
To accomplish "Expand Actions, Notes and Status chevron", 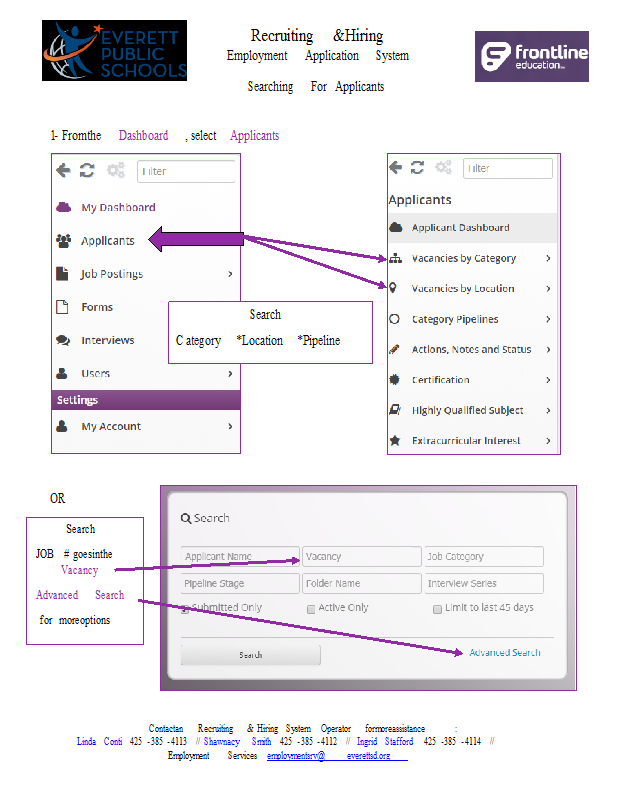I will pos(548,349).
